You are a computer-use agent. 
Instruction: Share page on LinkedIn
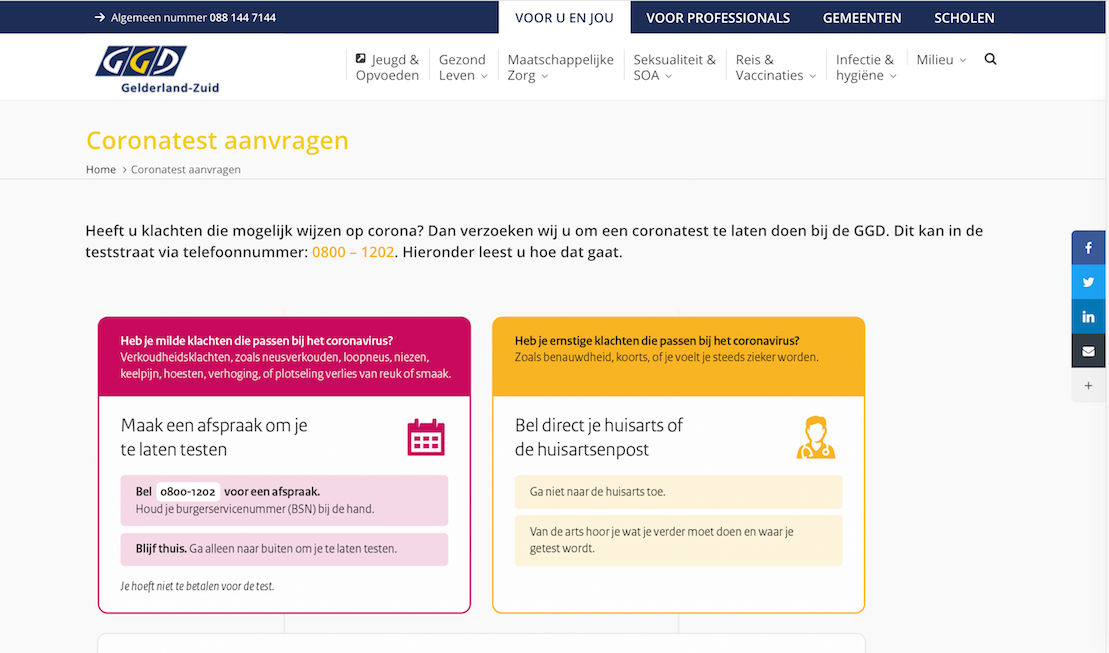(x=1088, y=317)
